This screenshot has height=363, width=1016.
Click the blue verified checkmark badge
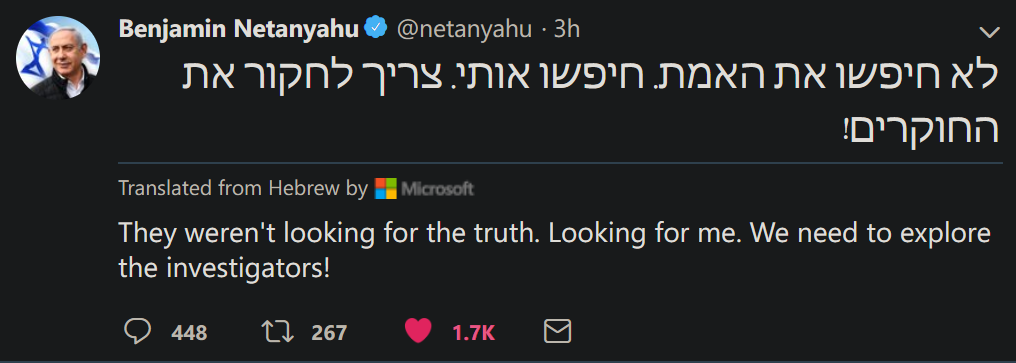pos(376,29)
